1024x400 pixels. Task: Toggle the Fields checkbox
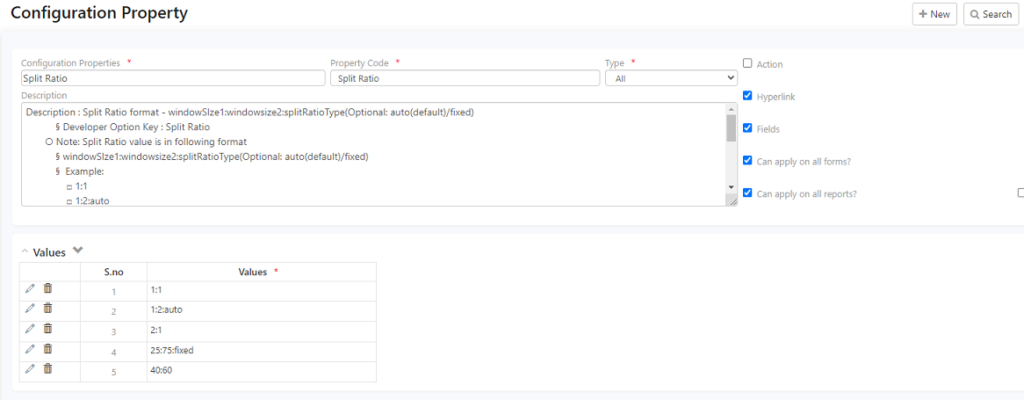pyautogui.click(x=747, y=128)
